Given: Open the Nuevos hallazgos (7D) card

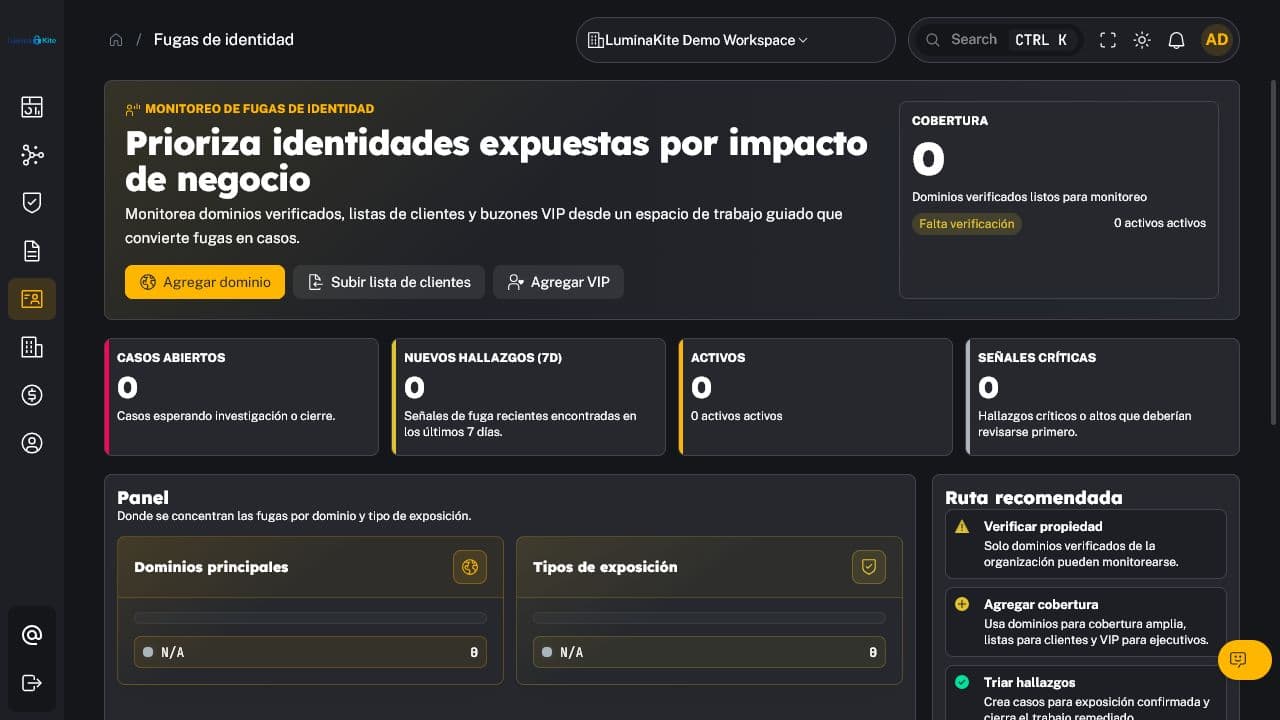Looking at the screenshot, I should [528, 397].
